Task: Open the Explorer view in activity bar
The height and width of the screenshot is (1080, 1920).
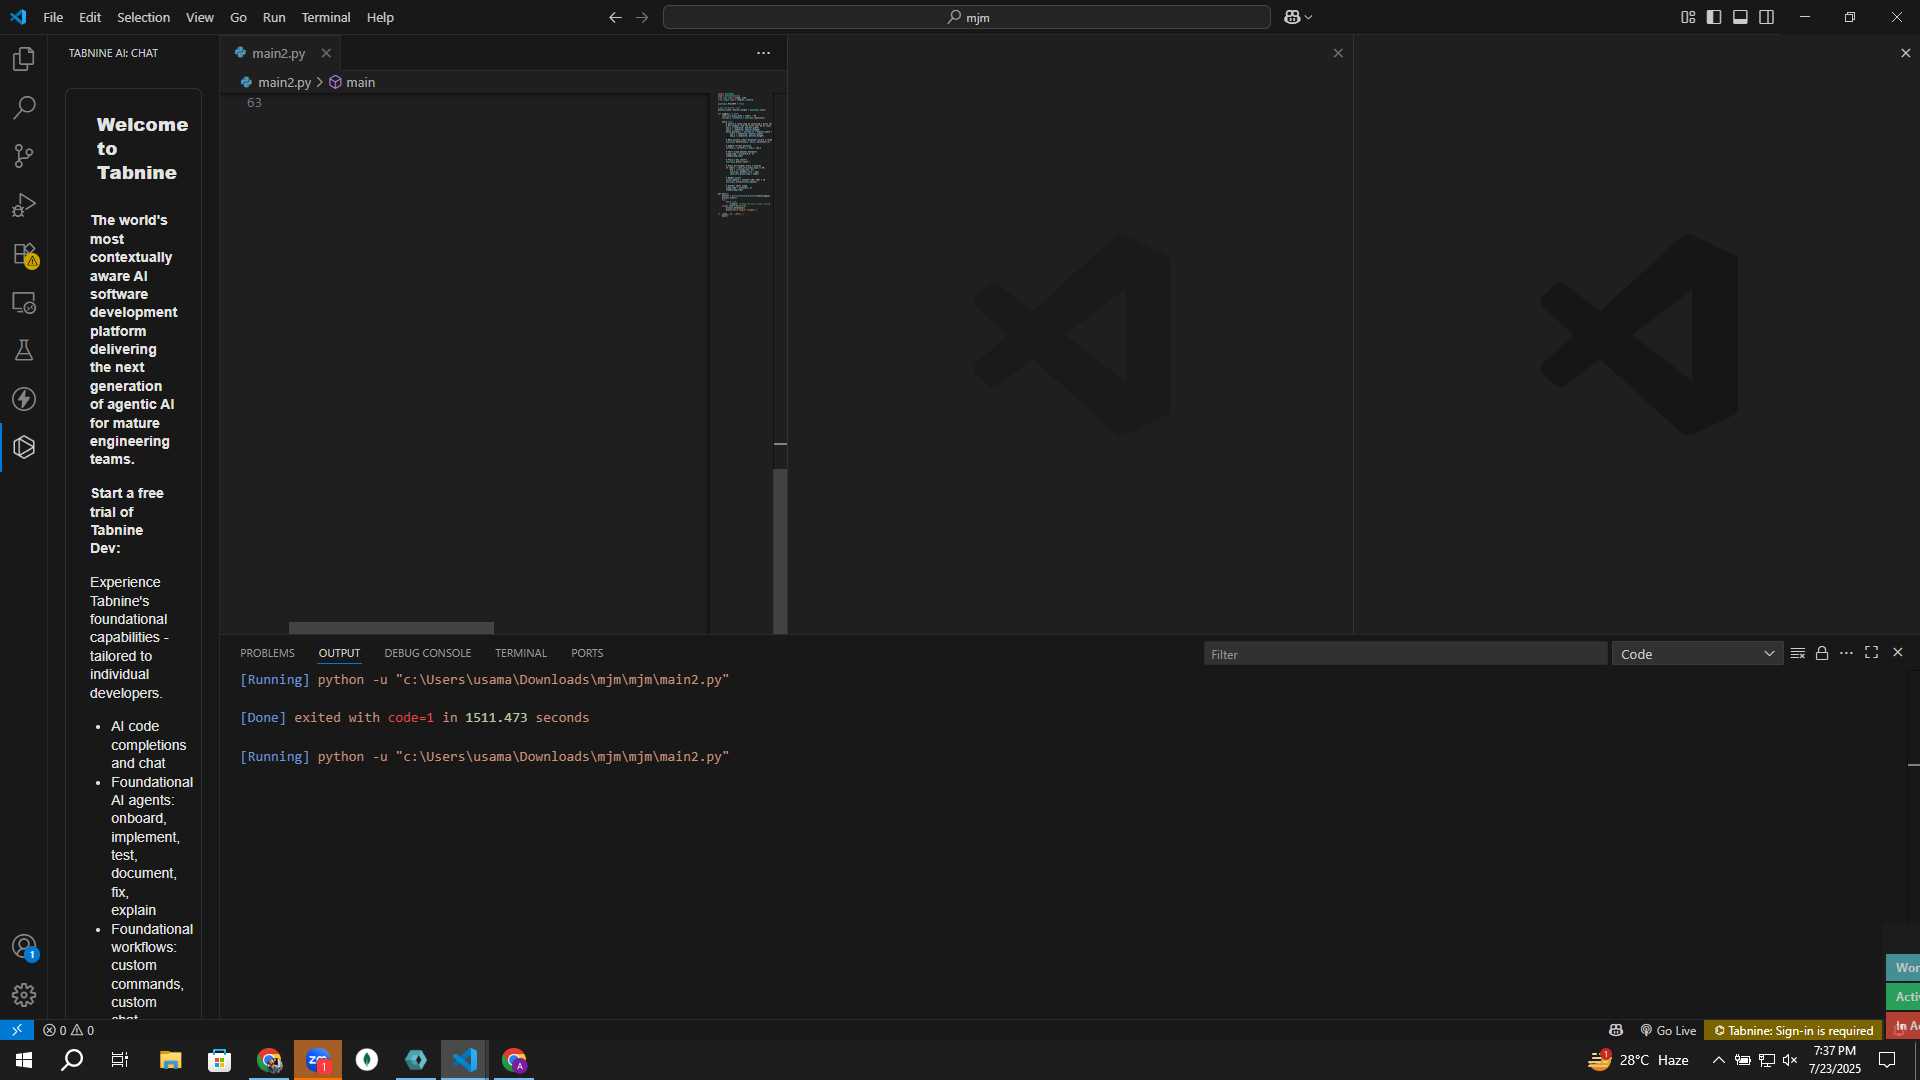Action: pyautogui.click(x=24, y=59)
